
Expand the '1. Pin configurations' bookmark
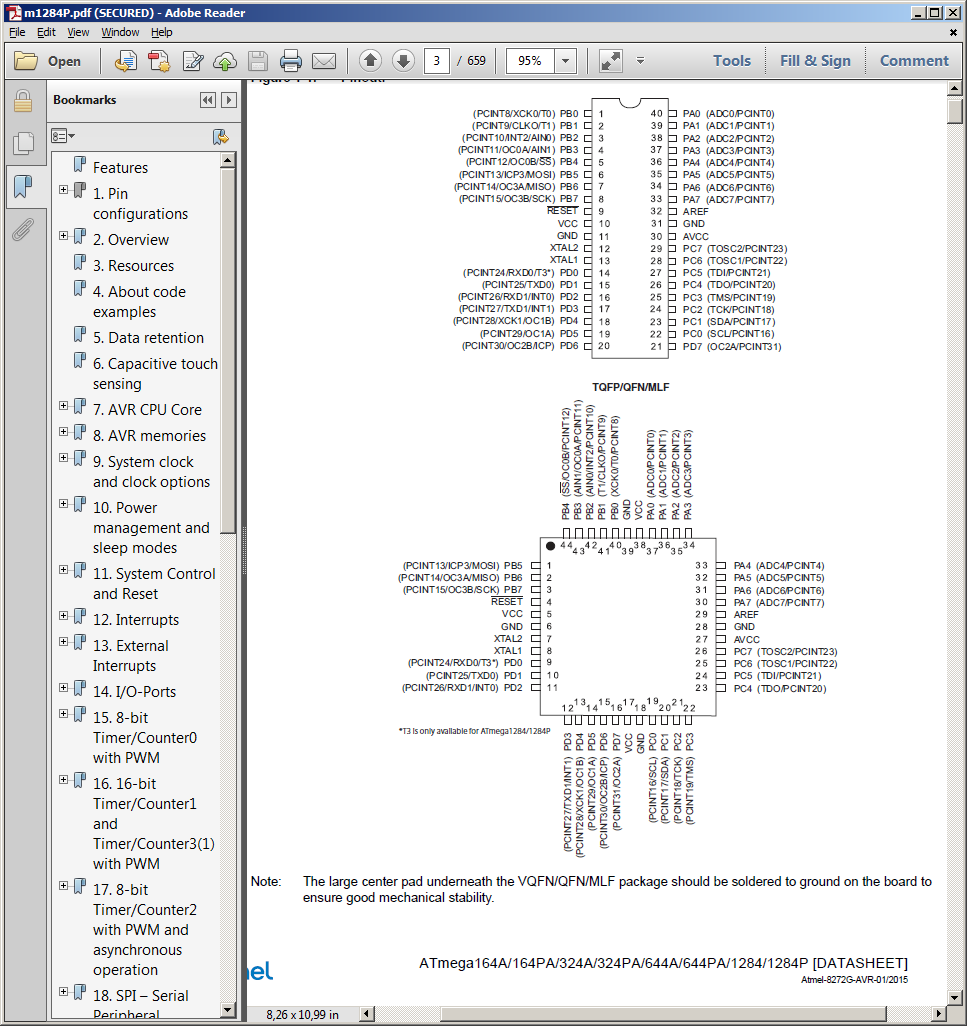coord(63,190)
